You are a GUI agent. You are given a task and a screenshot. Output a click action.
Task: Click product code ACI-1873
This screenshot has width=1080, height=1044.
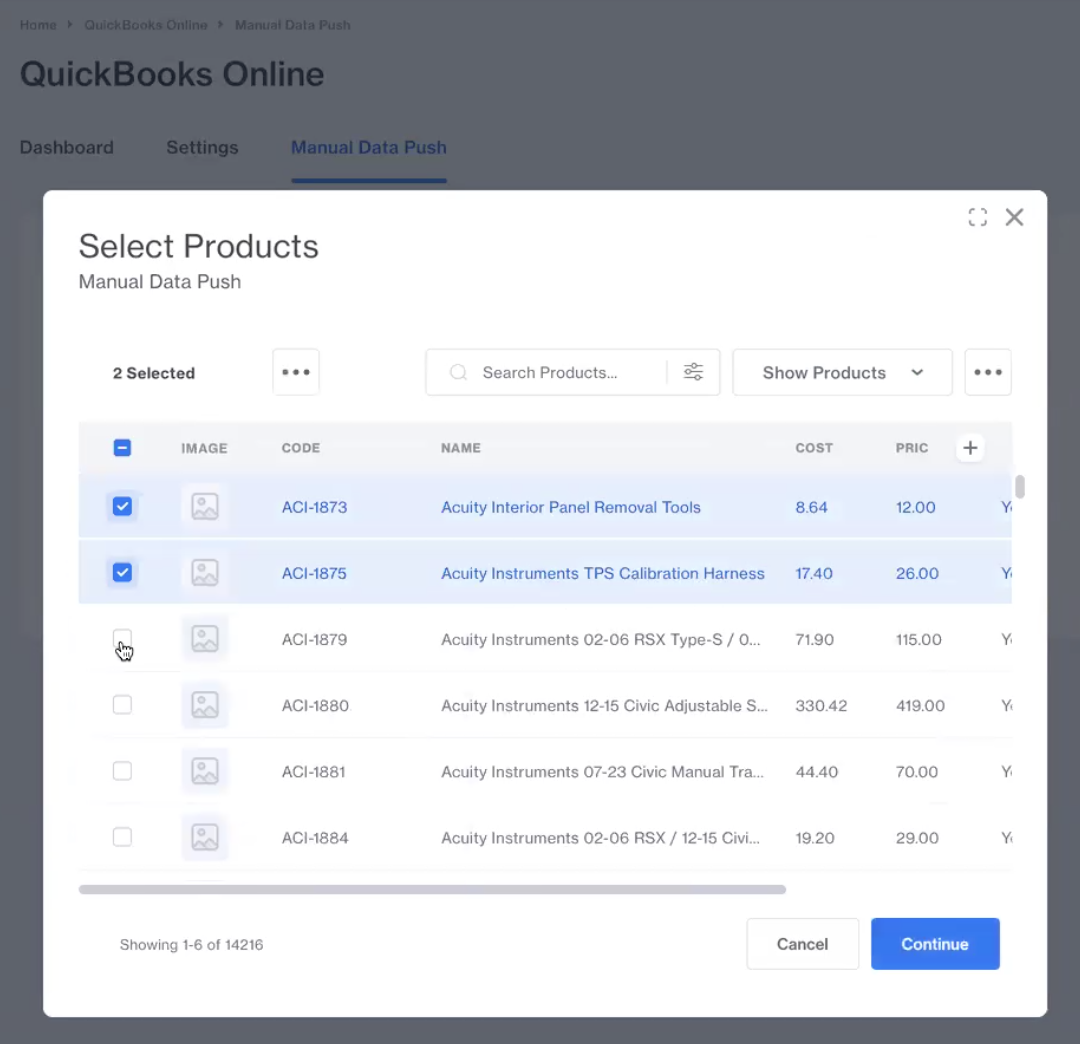pyautogui.click(x=314, y=507)
